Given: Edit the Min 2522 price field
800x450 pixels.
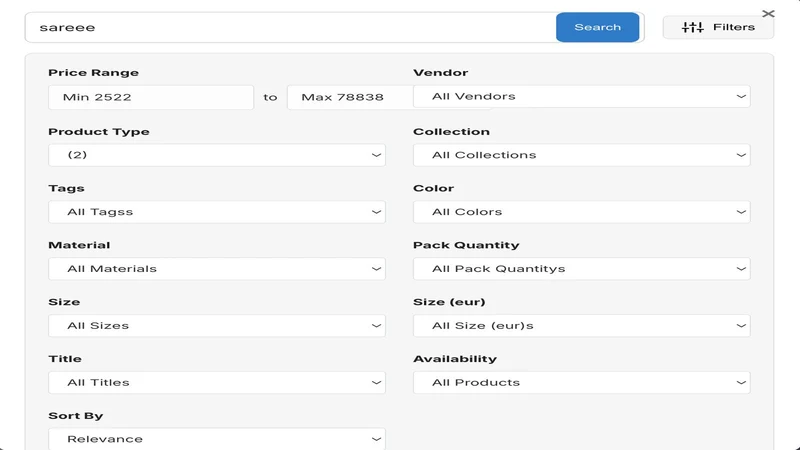Looking at the screenshot, I should [151, 97].
